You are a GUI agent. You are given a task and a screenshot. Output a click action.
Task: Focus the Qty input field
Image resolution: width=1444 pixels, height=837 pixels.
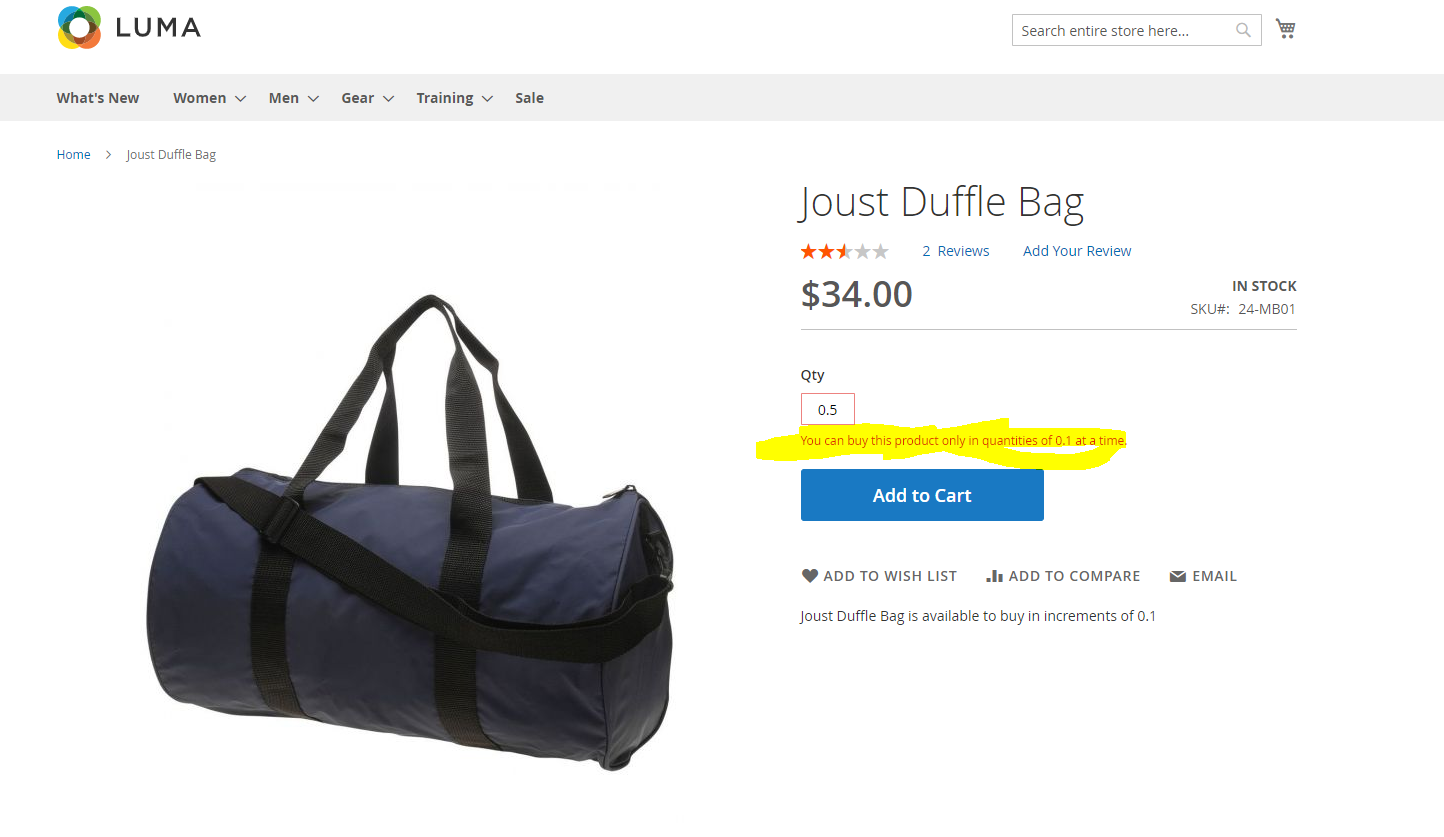[828, 409]
